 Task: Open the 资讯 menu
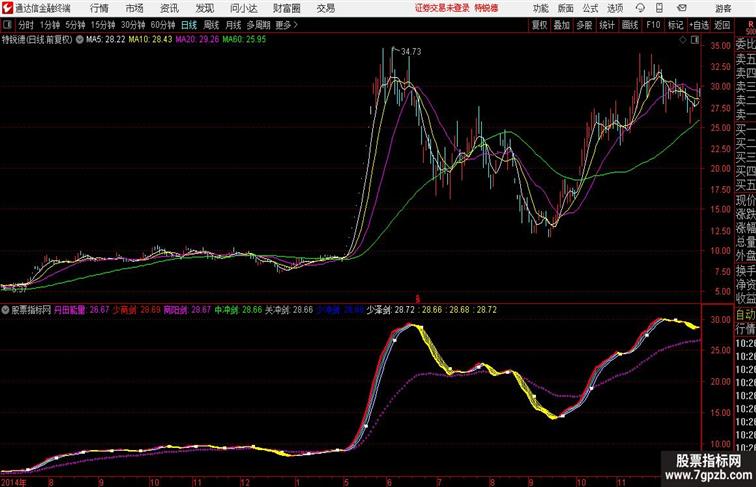(x=169, y=8)
